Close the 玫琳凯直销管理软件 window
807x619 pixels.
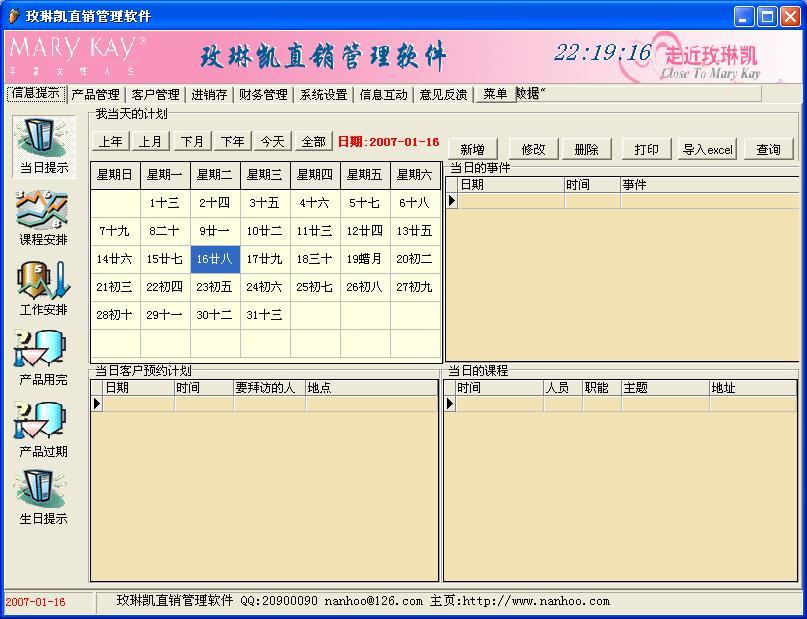(x=790, y=16)
